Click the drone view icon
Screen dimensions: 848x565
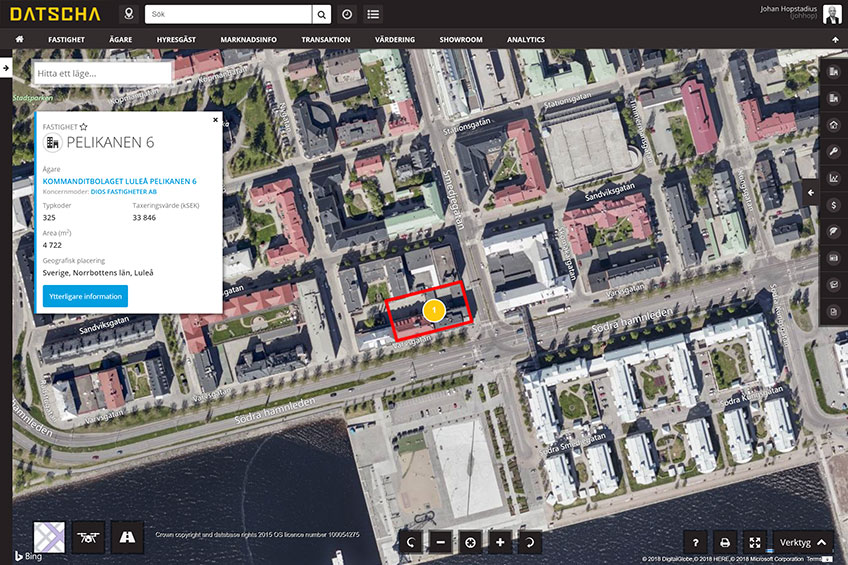[88, 537]
